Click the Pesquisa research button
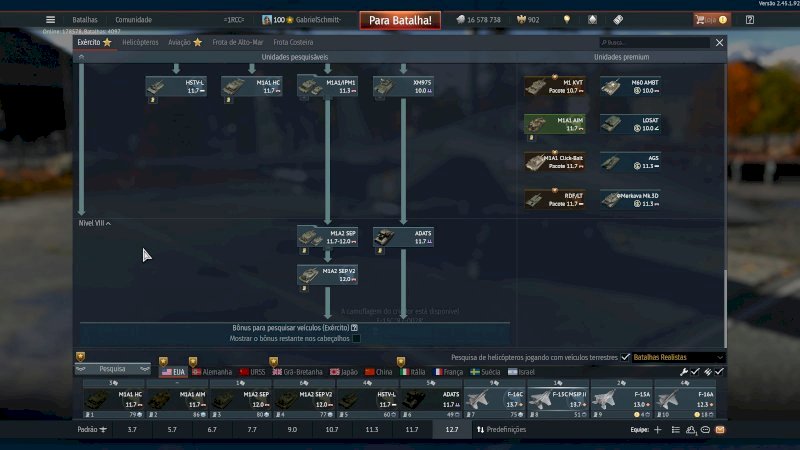Image resolution: width=800 pixels, height=450 pixels. tap(112, 369)
